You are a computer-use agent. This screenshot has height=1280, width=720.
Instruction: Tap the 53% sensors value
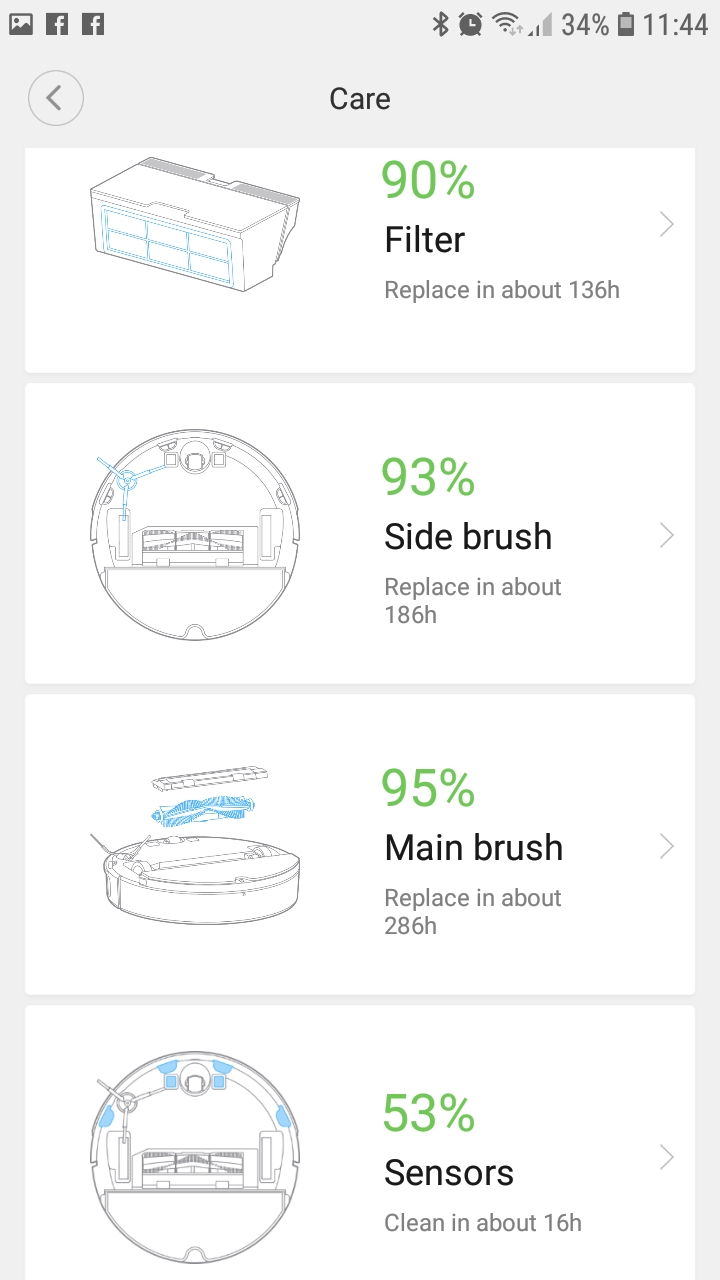click(x=428, y=1114)
